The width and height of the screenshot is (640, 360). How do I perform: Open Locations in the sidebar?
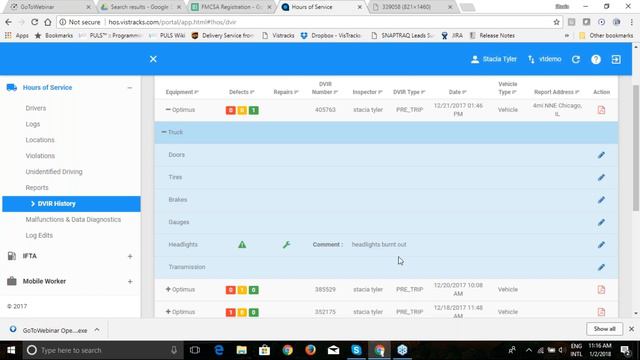coord(40,140)
